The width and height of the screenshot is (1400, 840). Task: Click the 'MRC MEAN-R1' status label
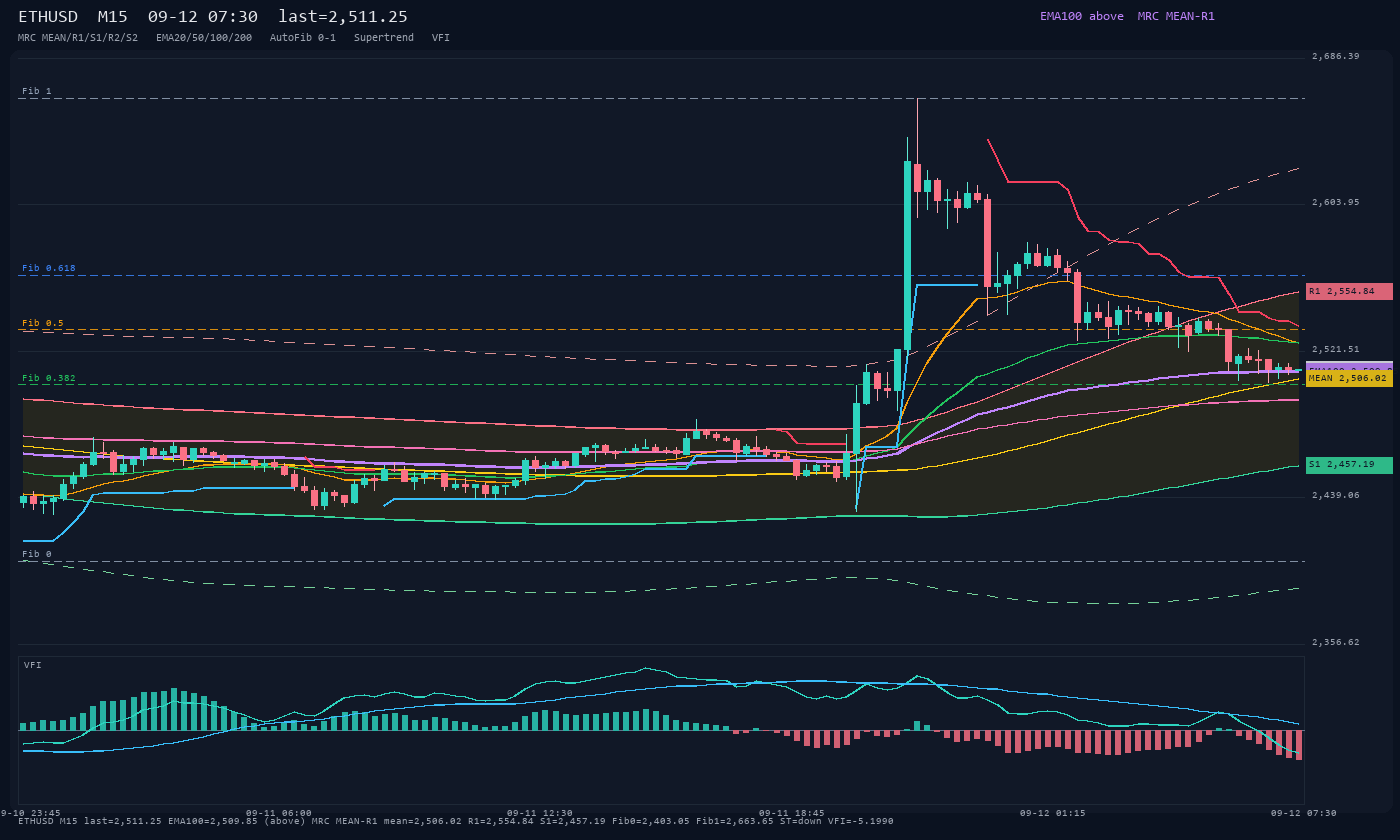(1176, 16)
